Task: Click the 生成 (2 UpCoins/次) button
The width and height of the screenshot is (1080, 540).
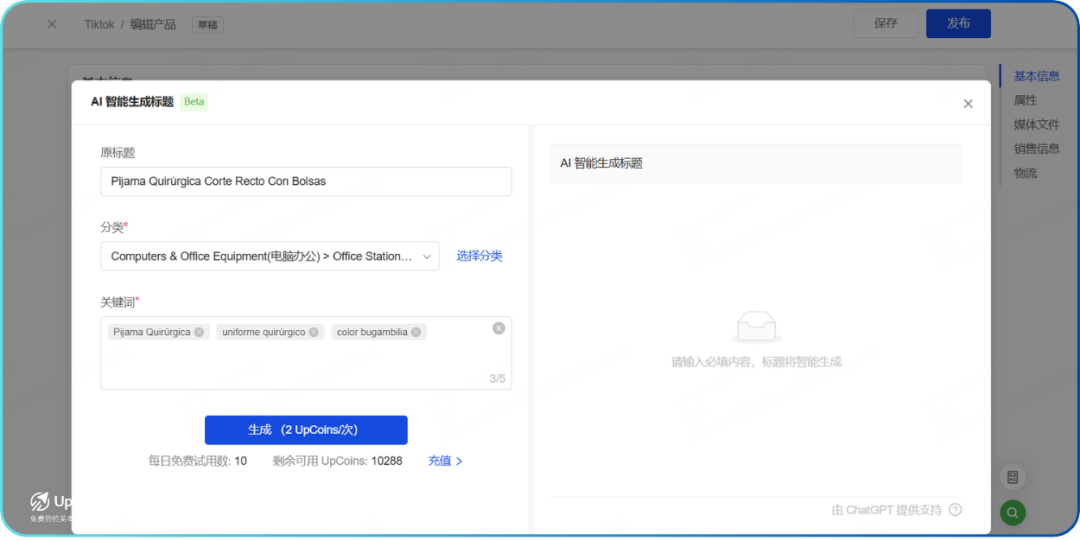Action: pos(306,430)
